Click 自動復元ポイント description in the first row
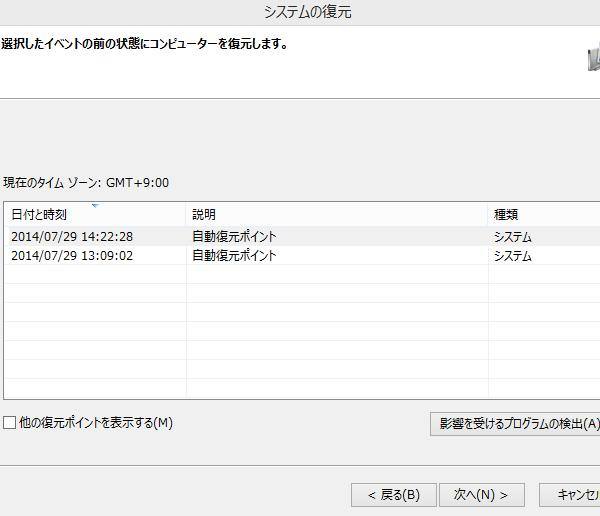 [x=235, y=237]
